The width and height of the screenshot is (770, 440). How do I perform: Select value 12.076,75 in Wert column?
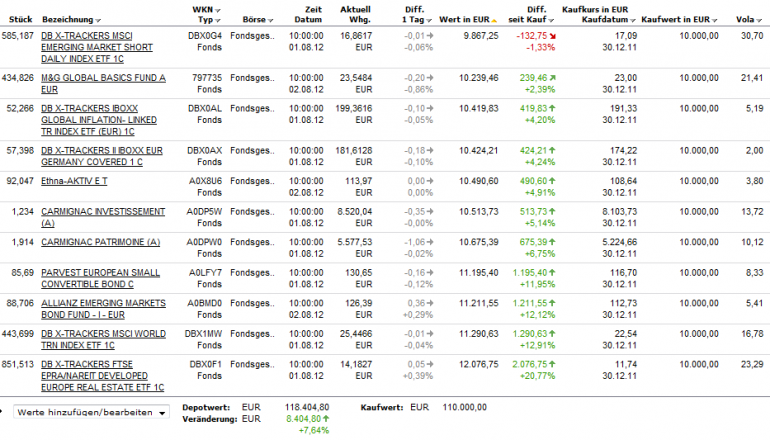click(479, 364)
